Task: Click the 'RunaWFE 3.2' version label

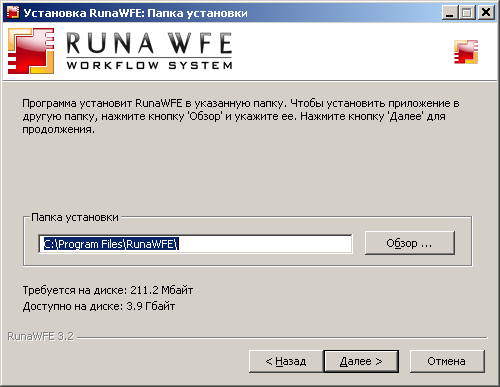Action: tap(40, 336)
